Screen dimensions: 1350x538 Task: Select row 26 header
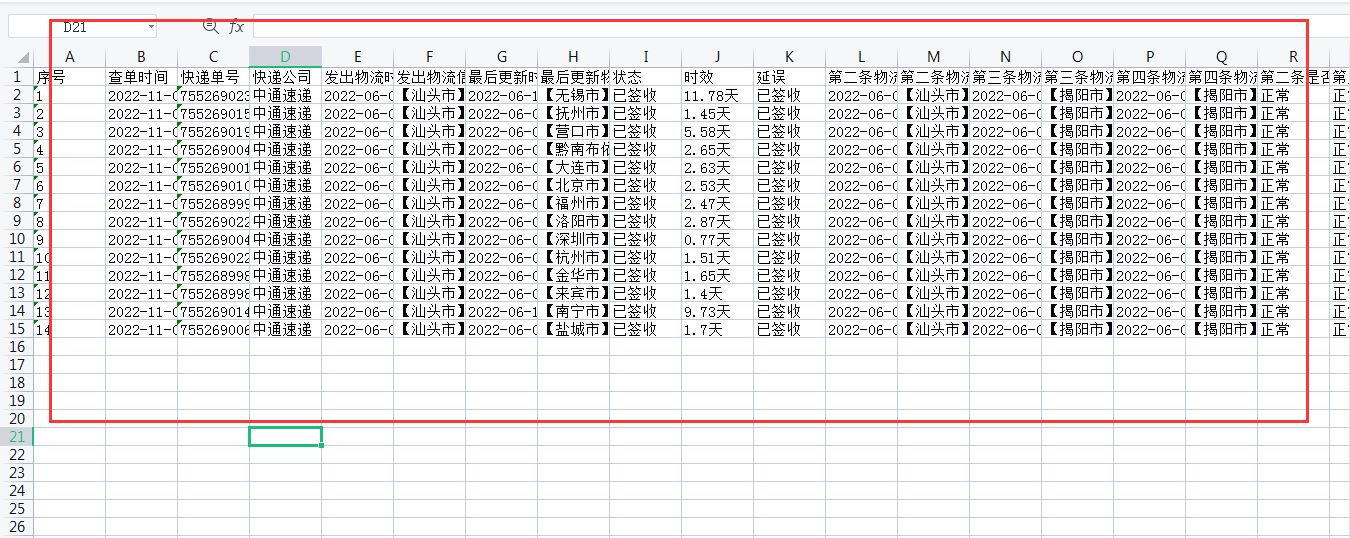click(x=16, y=527)
